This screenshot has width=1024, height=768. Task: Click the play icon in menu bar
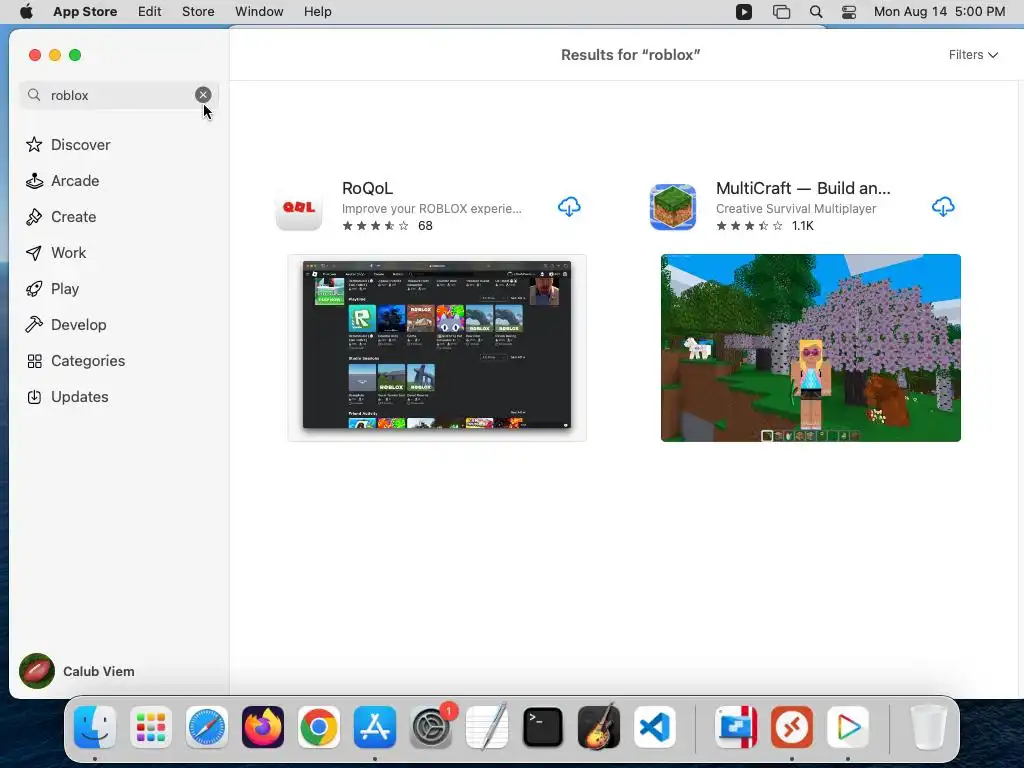[x=744, y=12]
